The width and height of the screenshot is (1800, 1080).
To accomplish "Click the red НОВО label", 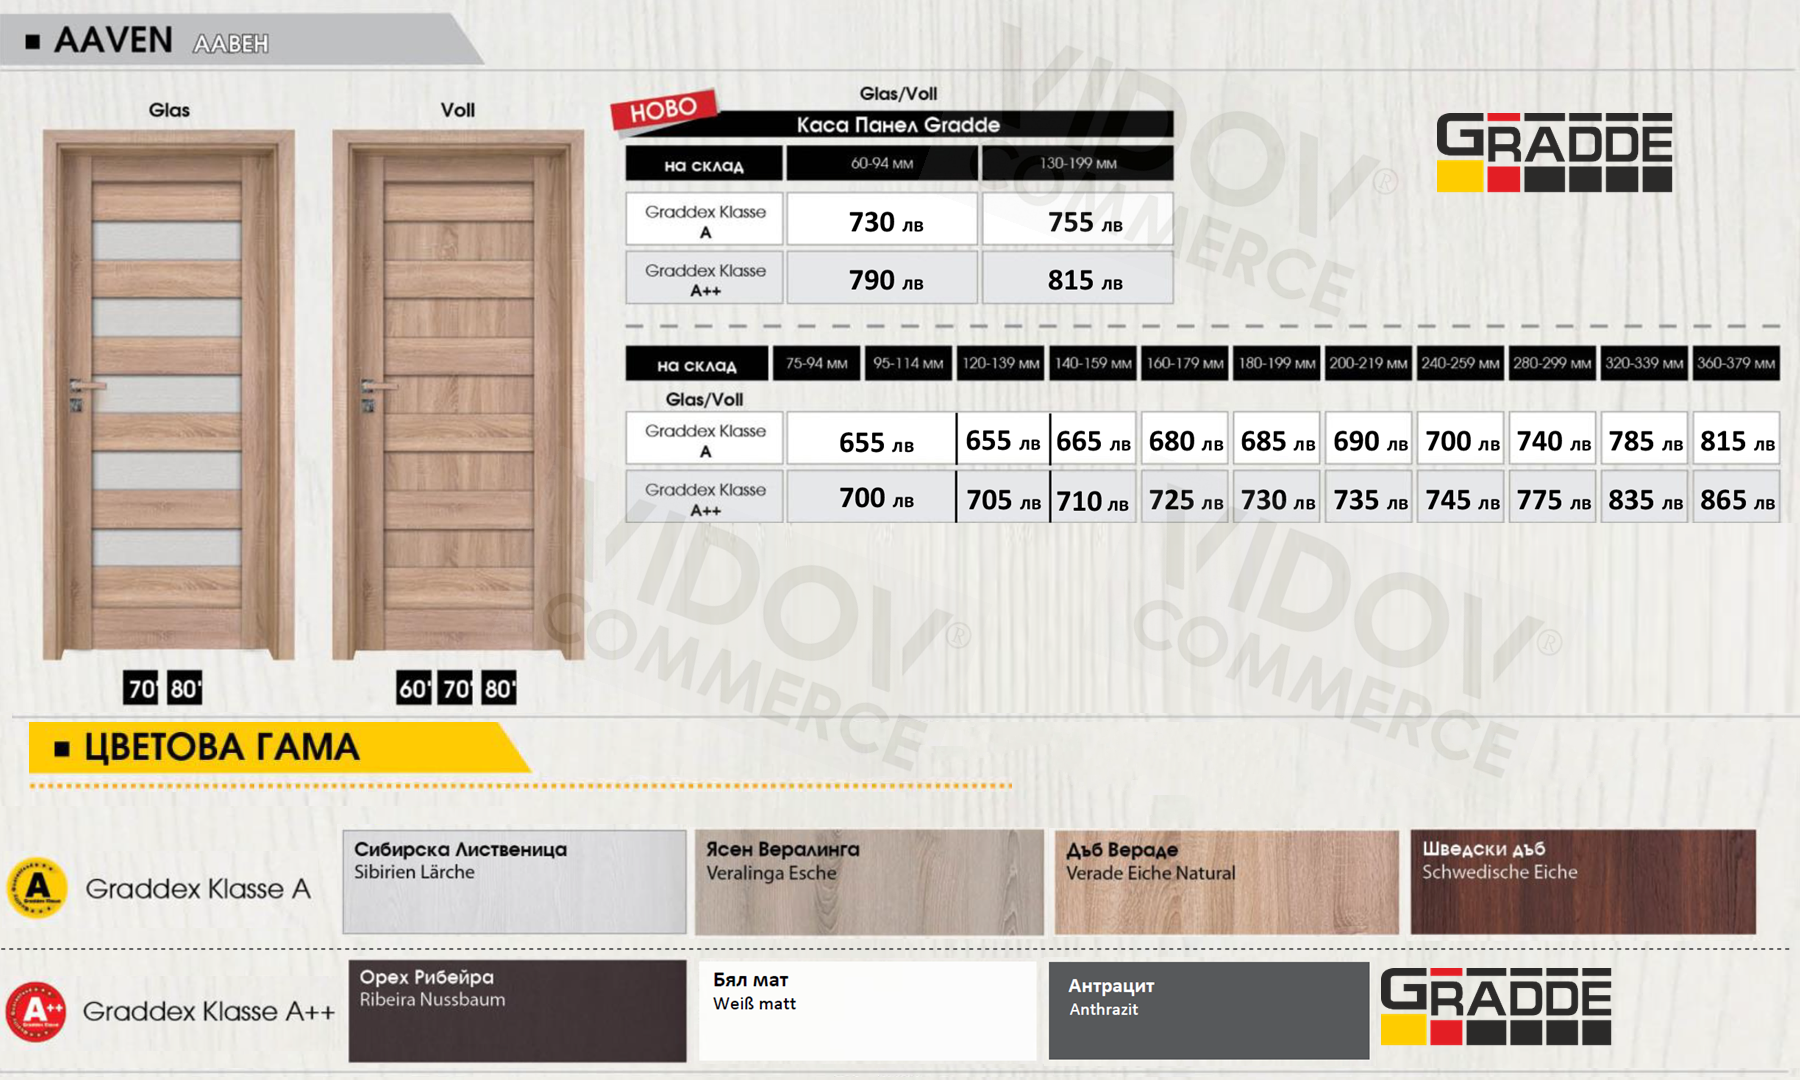I will pyautogui.click(x=664, y=110).
